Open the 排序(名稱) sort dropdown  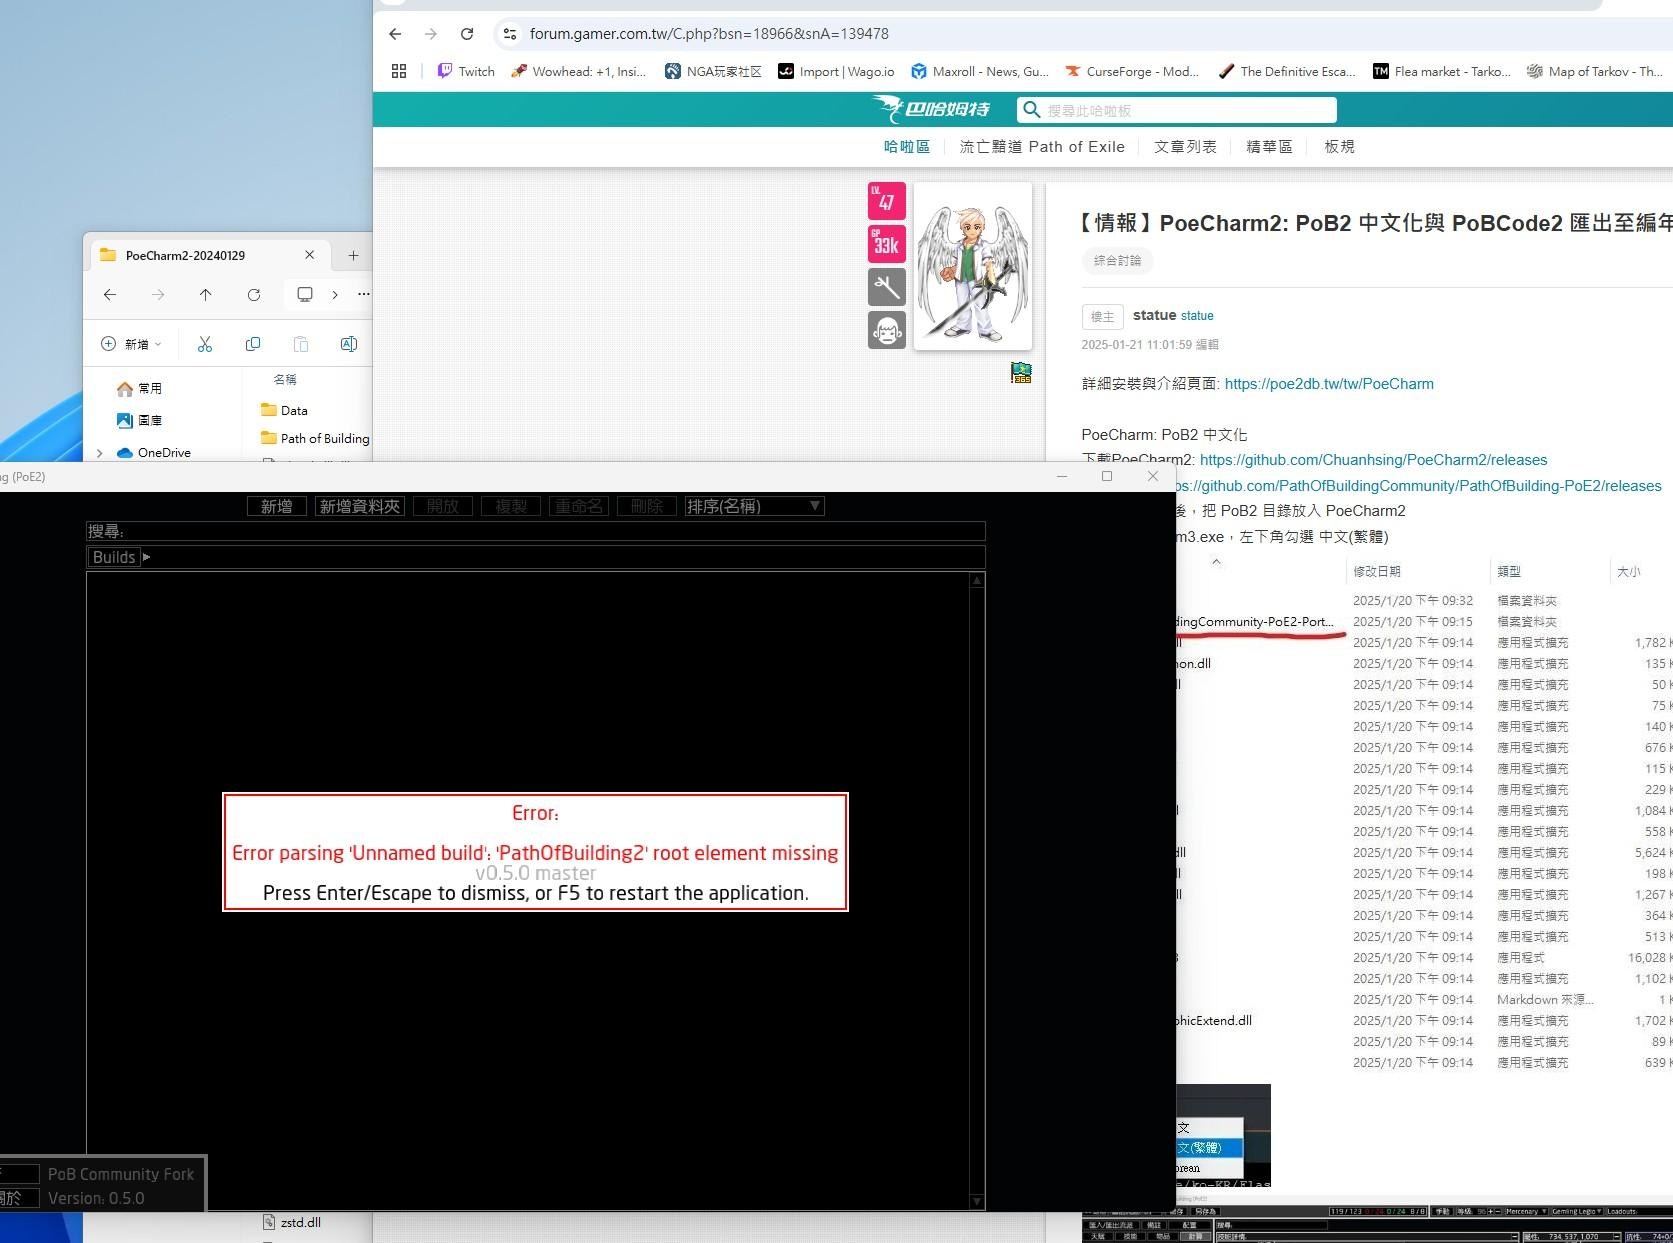tap(754, 506)
